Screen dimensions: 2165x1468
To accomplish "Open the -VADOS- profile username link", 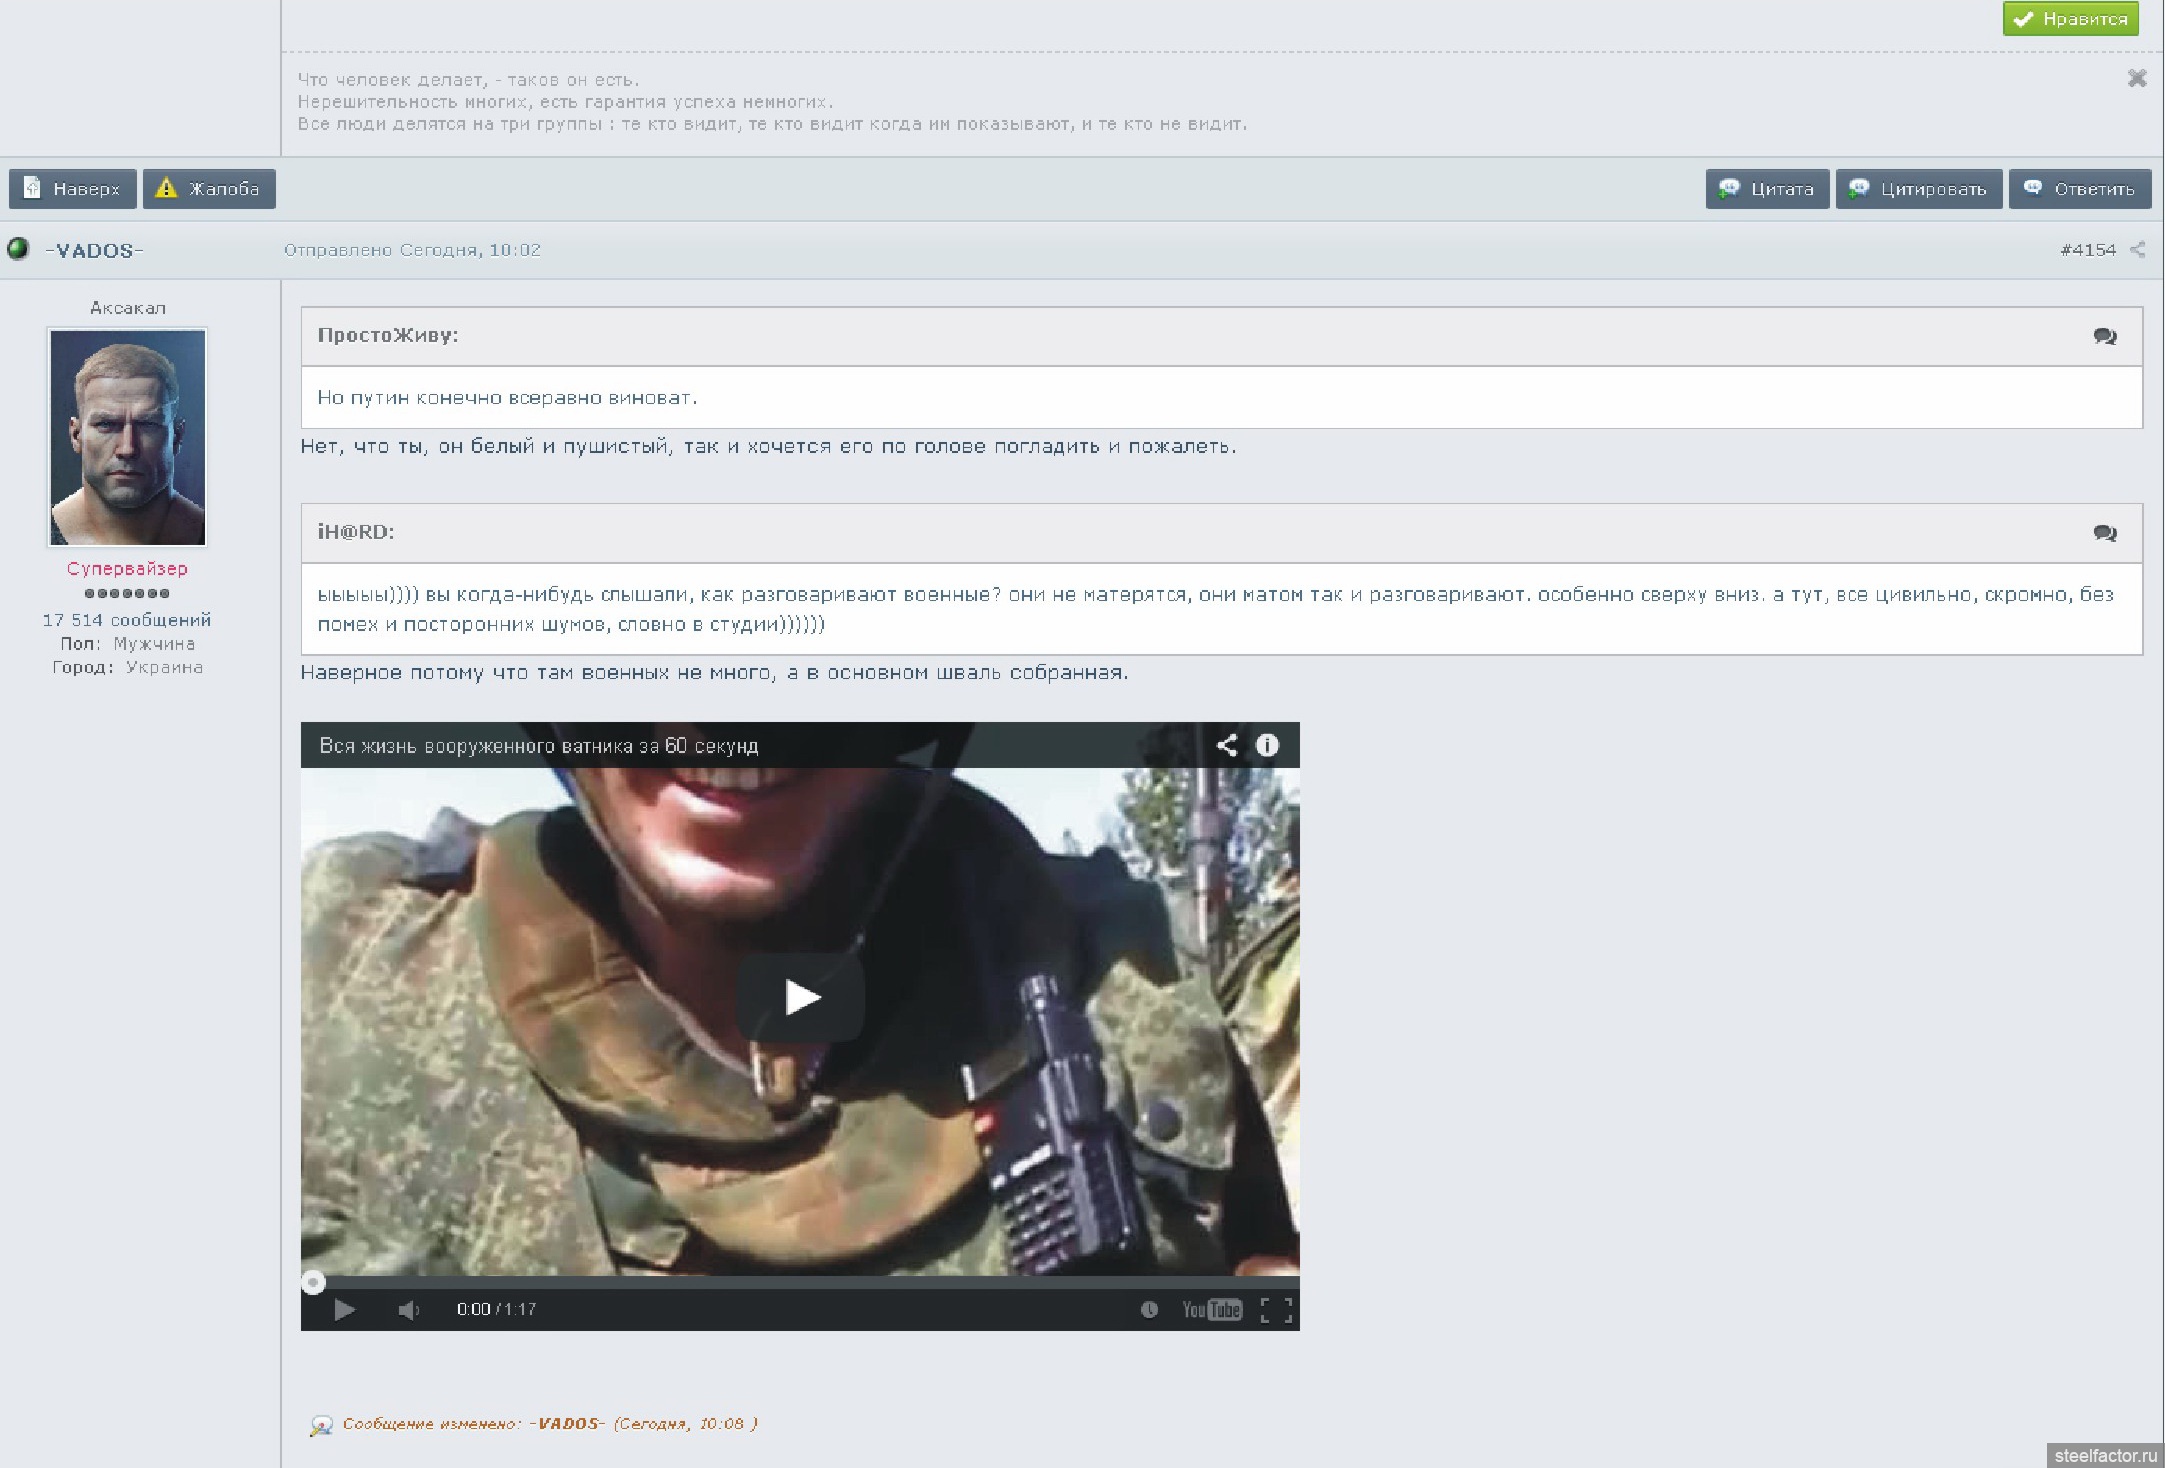I will [94, 250].
